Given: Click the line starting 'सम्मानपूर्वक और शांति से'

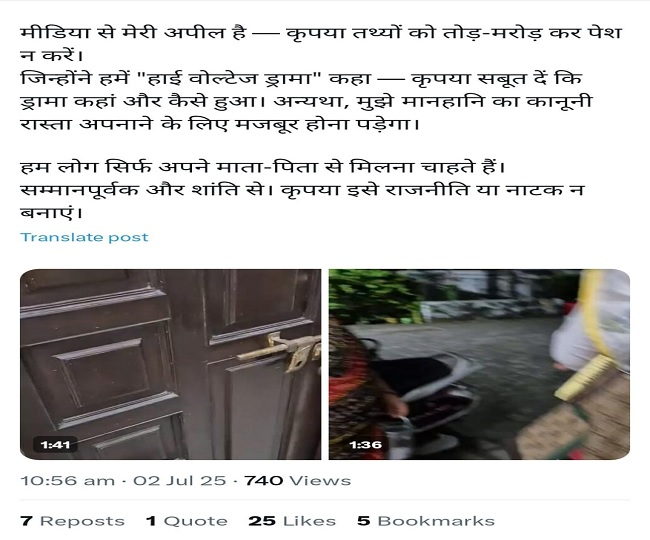Looking at the screenshot, I should point(302,190).
